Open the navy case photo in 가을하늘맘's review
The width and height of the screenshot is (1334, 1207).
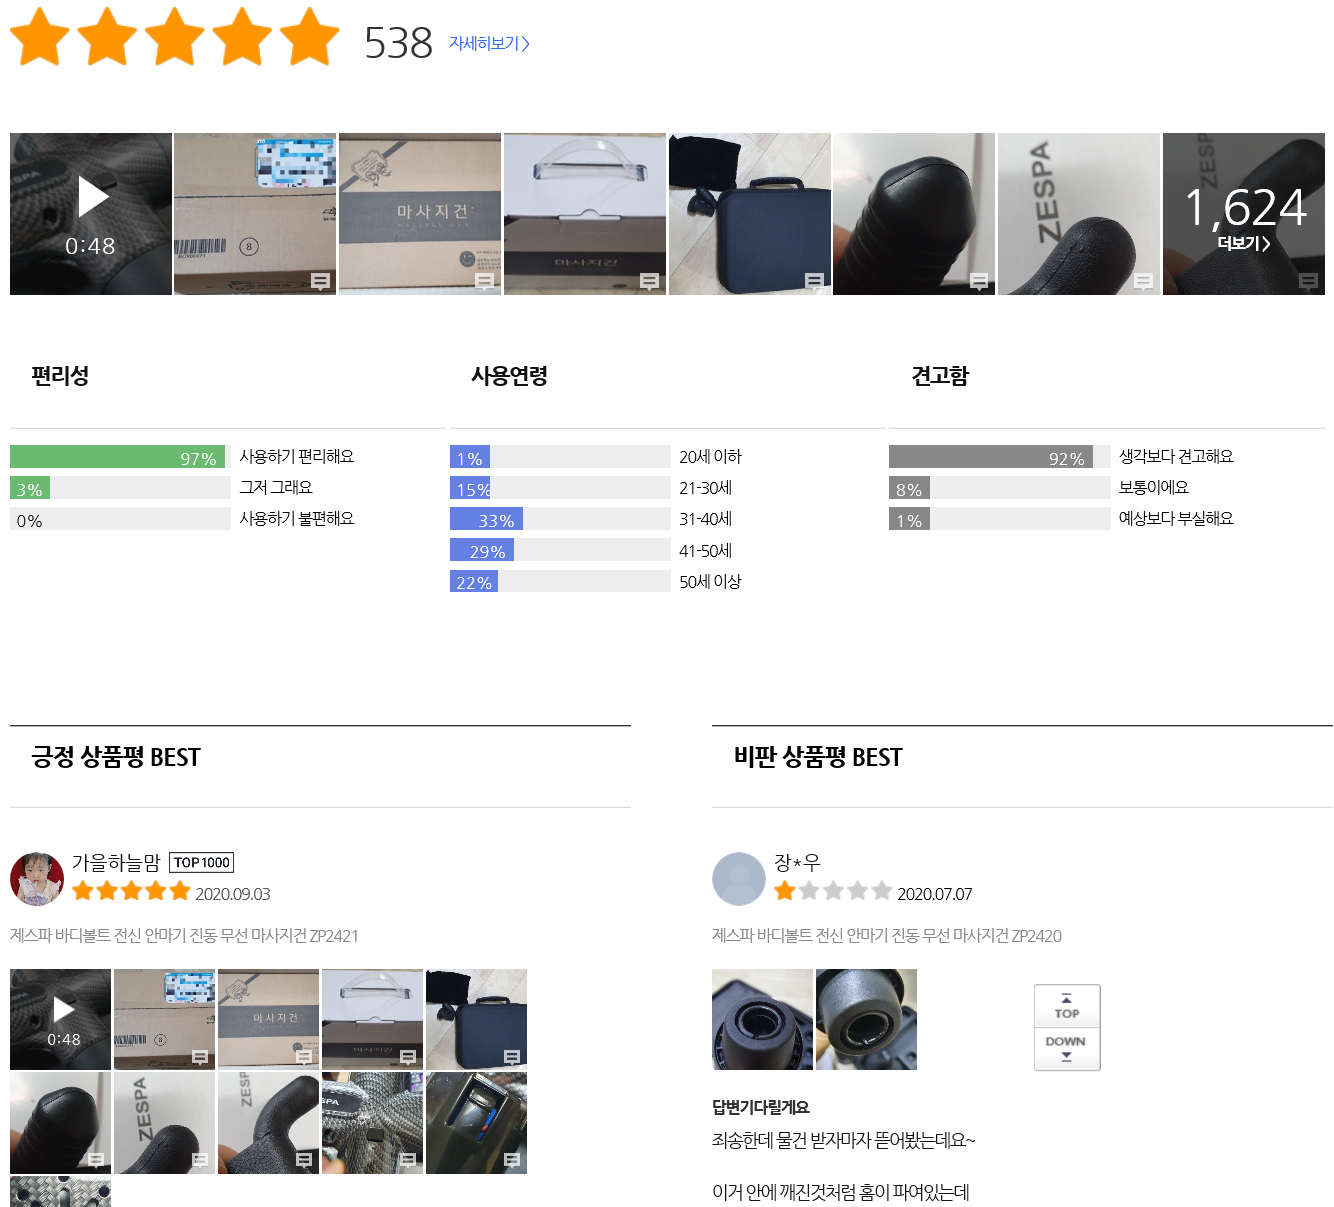tap(477, 1019)
